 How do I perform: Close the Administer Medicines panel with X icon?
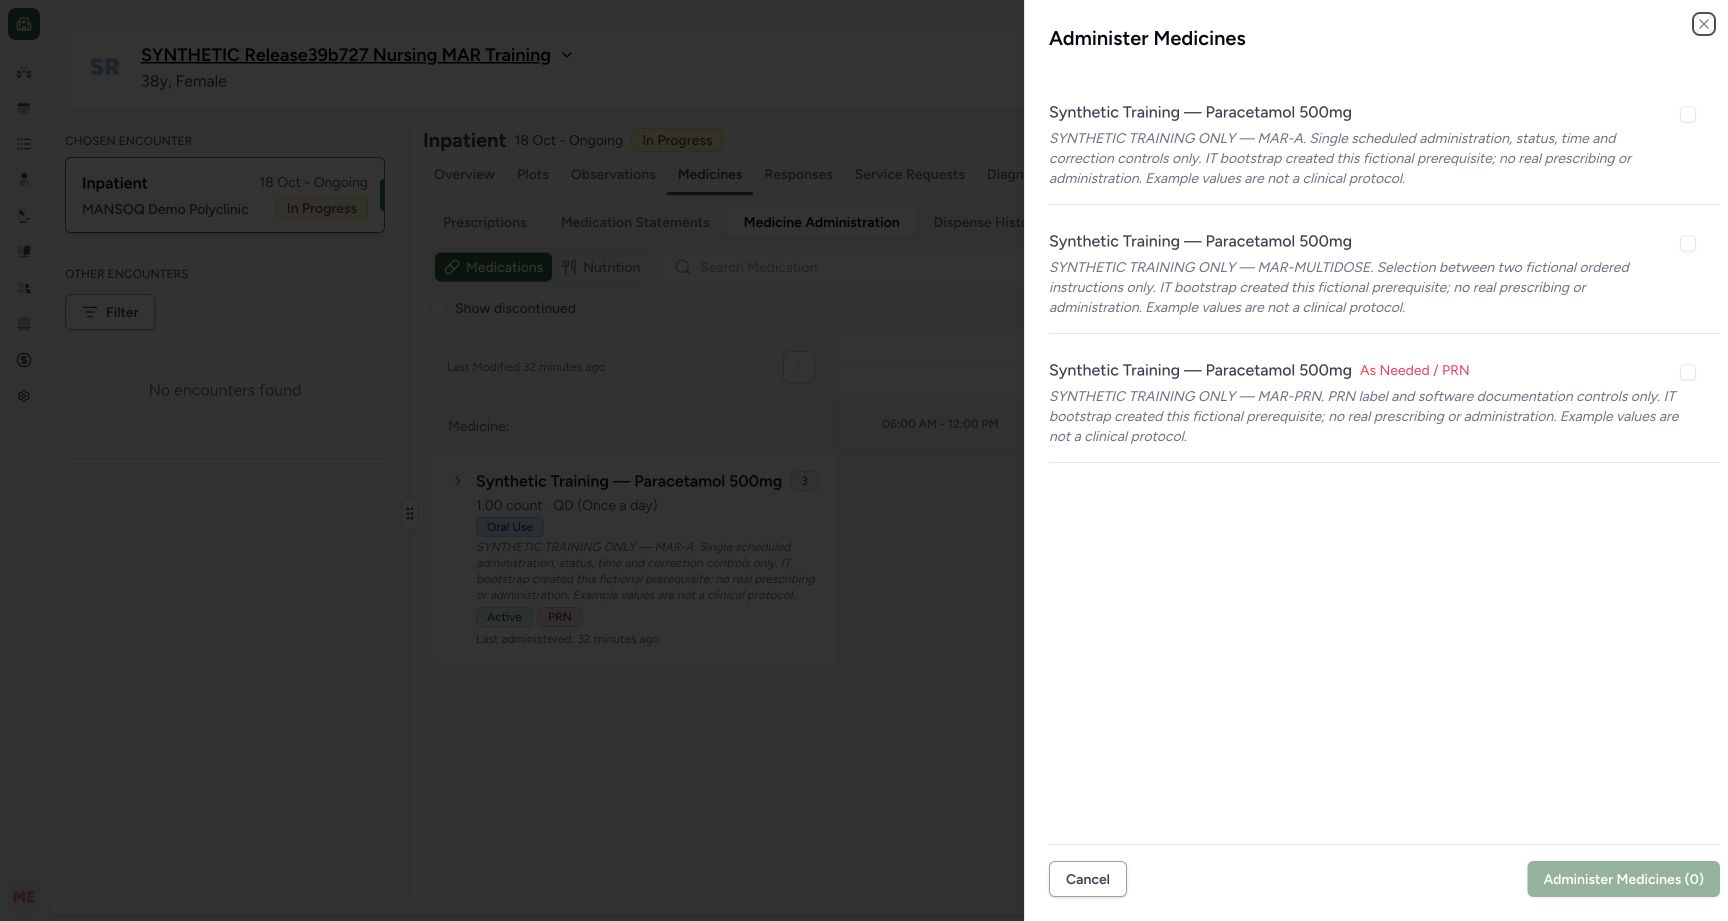(1703, 24)
